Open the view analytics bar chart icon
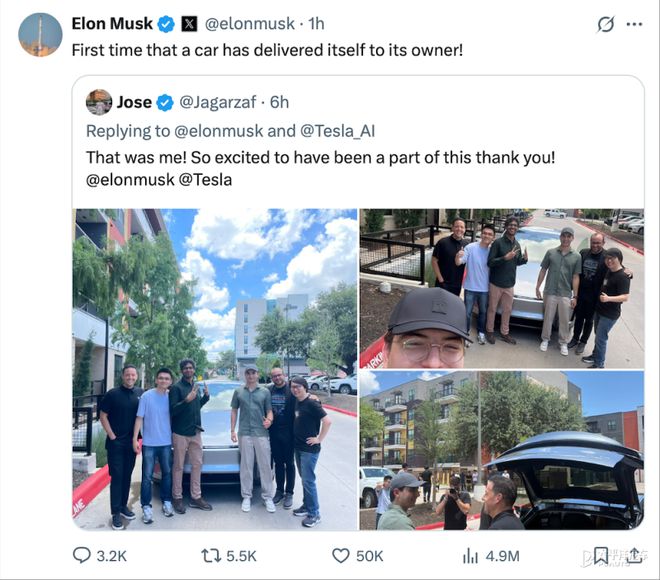The height and width of the screenshot is (580, 660). (470, 556)
